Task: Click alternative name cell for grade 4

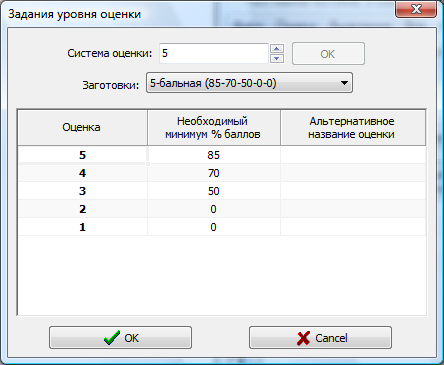Action: (x=353, y=173)
